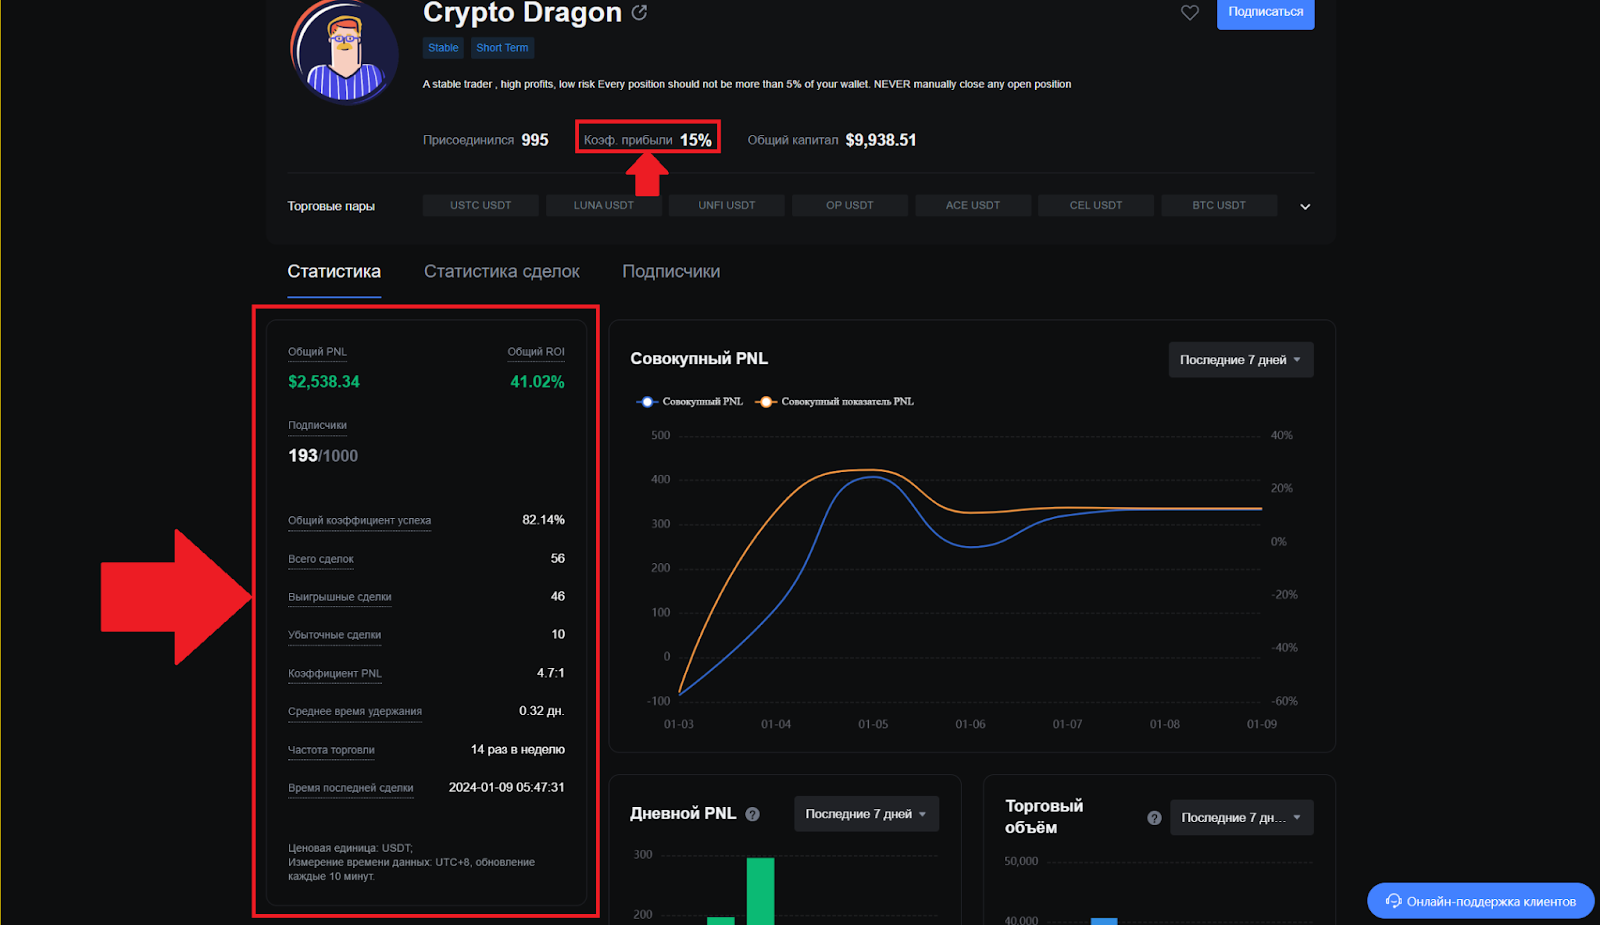Click help icon next to Торговый объём
Viewport: 1600px width, 925px height.
(x=1154, y=818)
